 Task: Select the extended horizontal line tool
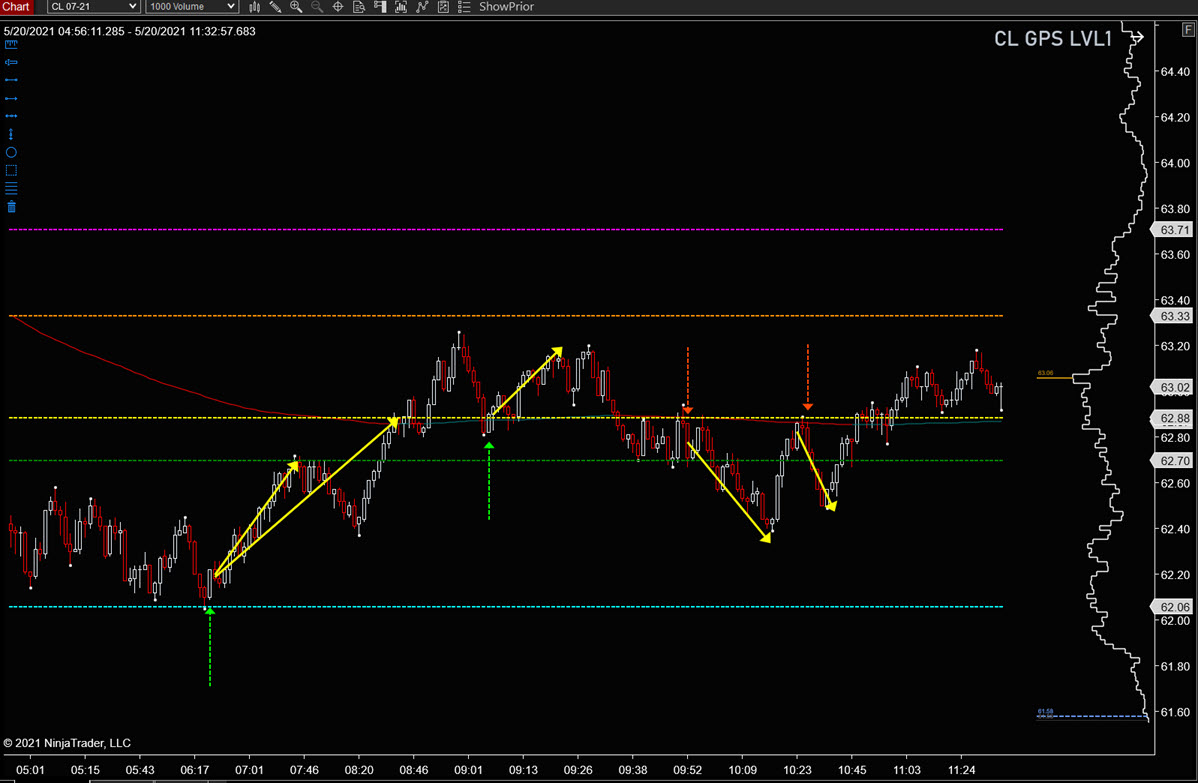11,115
